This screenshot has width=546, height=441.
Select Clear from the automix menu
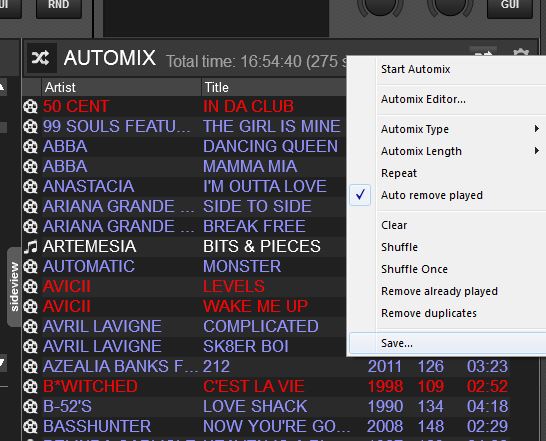point(394,225)
